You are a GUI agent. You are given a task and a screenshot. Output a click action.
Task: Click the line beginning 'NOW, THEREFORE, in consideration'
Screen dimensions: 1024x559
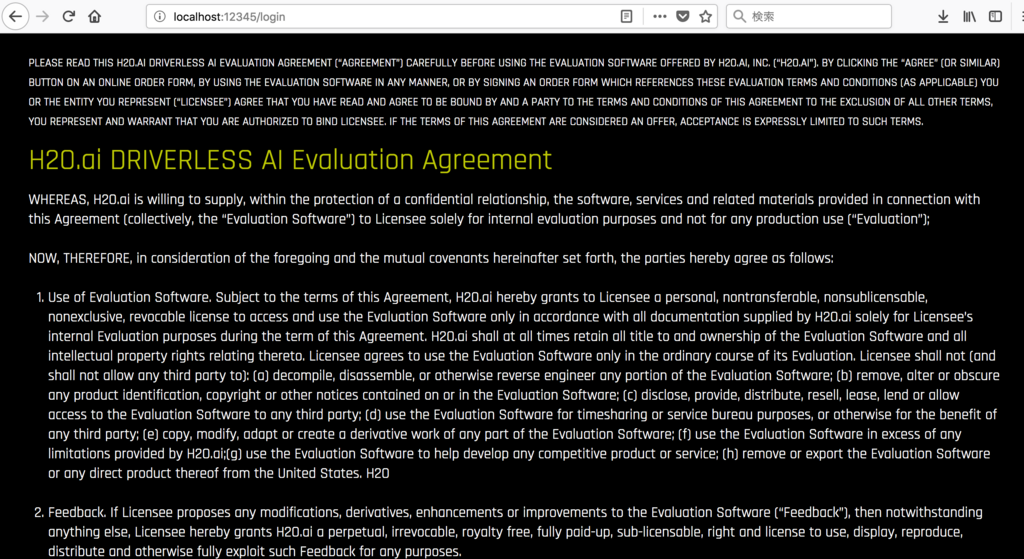(x=431, y=258)
